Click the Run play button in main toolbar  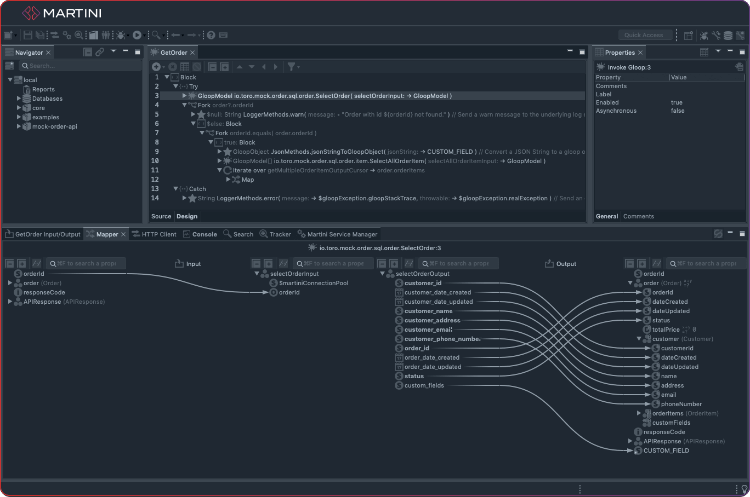pyautogui.click(x=137, y=35)
